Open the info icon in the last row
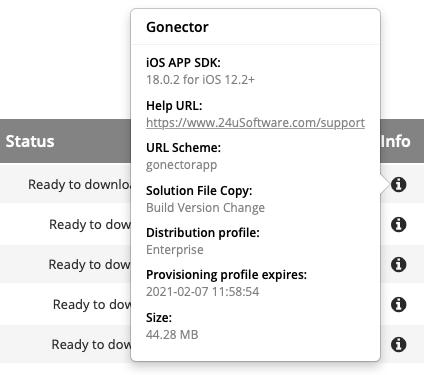426x375 pixels. click(398, 344)
